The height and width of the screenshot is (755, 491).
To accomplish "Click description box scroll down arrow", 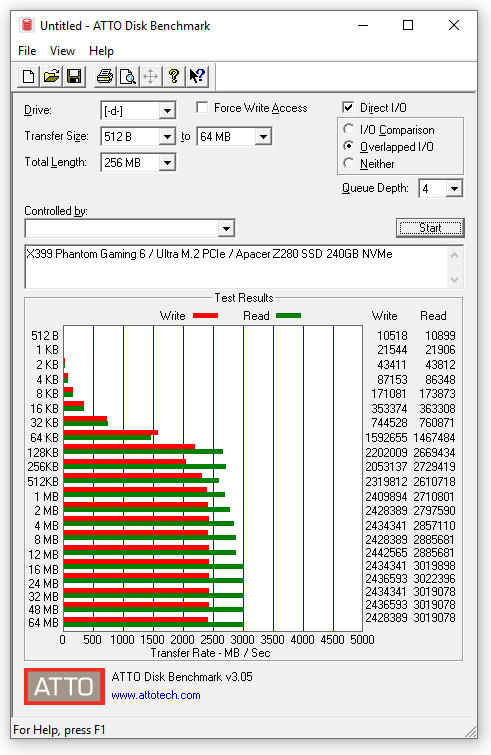I will pos(454,279).
